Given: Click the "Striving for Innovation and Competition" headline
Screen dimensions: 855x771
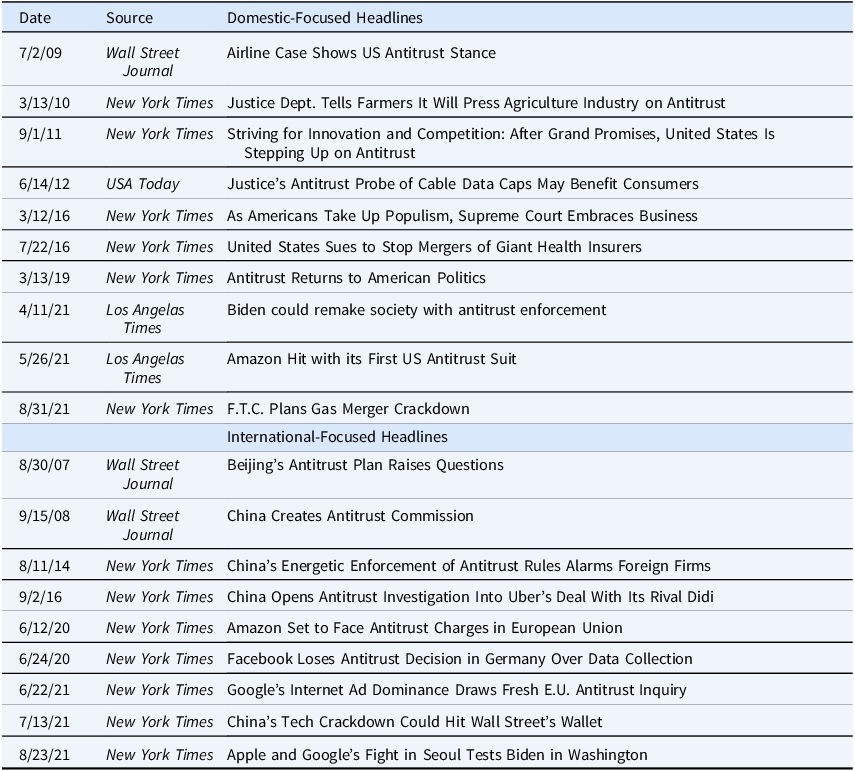Looking at the screenshot, I should tap(501, 143).
